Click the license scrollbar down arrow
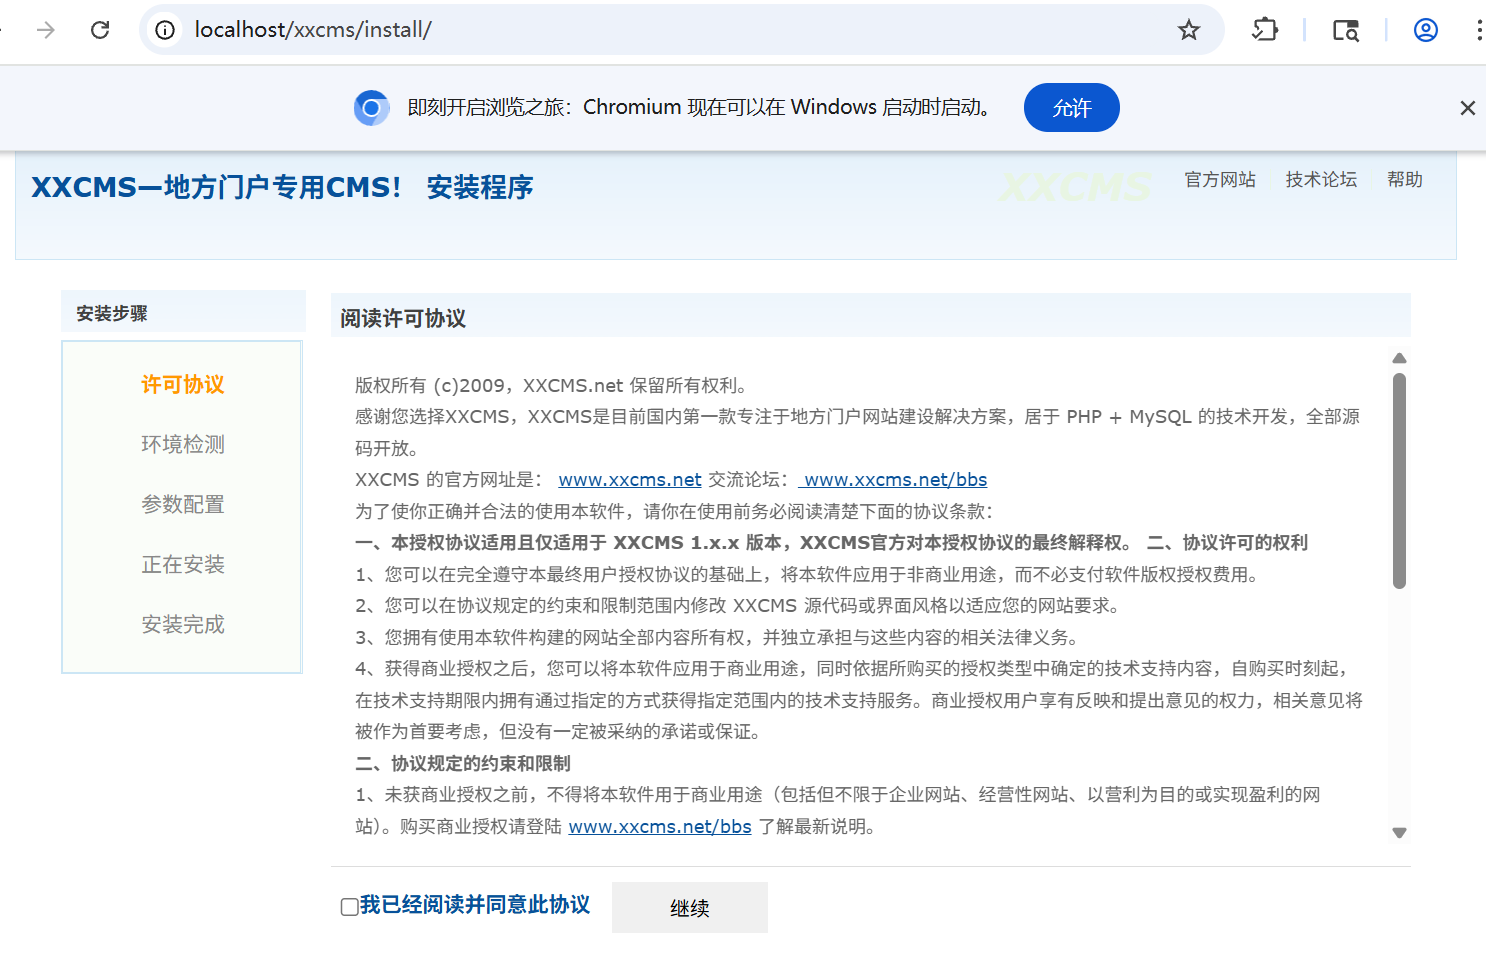This screenshot has width=1486, height=969. click(1399, 832)
